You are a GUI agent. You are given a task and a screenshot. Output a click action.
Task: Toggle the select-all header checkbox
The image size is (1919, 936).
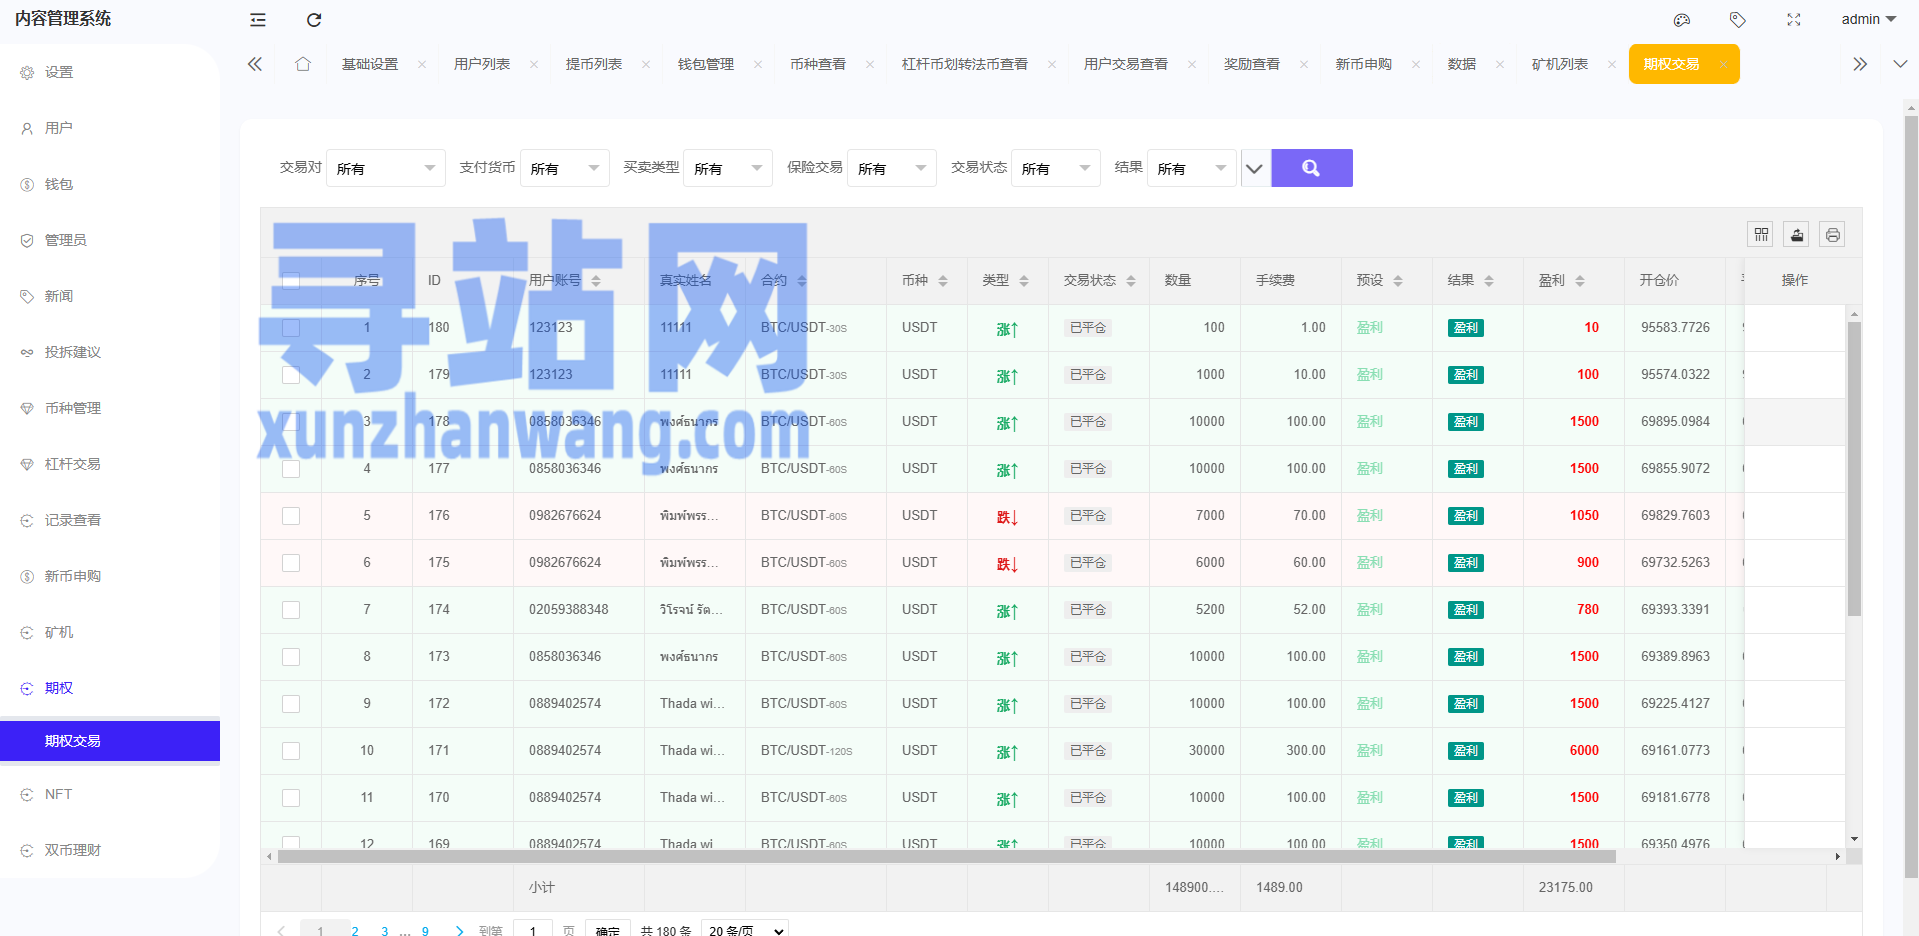(291, 281)
